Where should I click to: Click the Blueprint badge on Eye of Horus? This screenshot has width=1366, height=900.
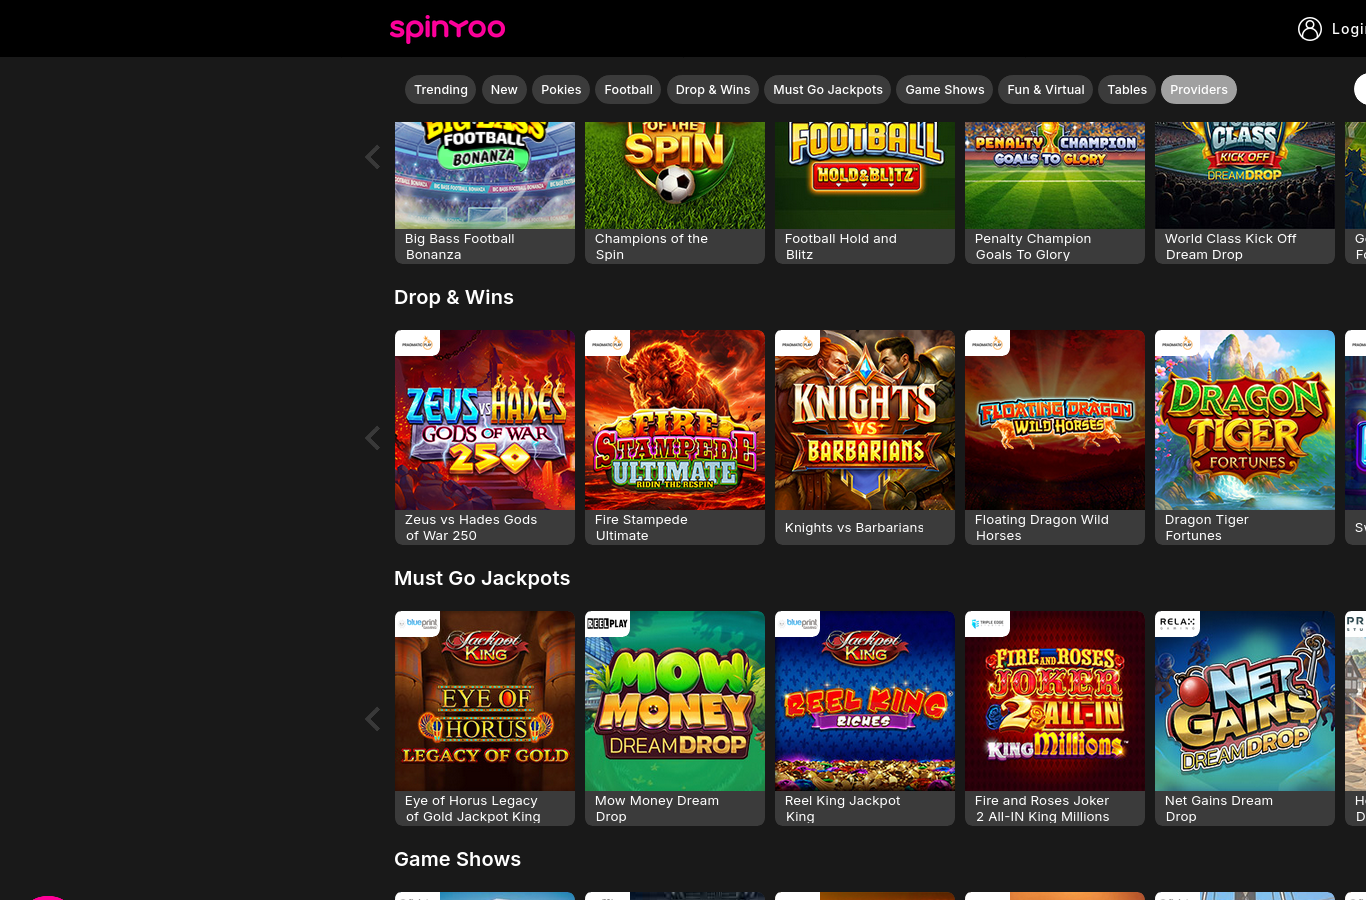click(417, 624)
